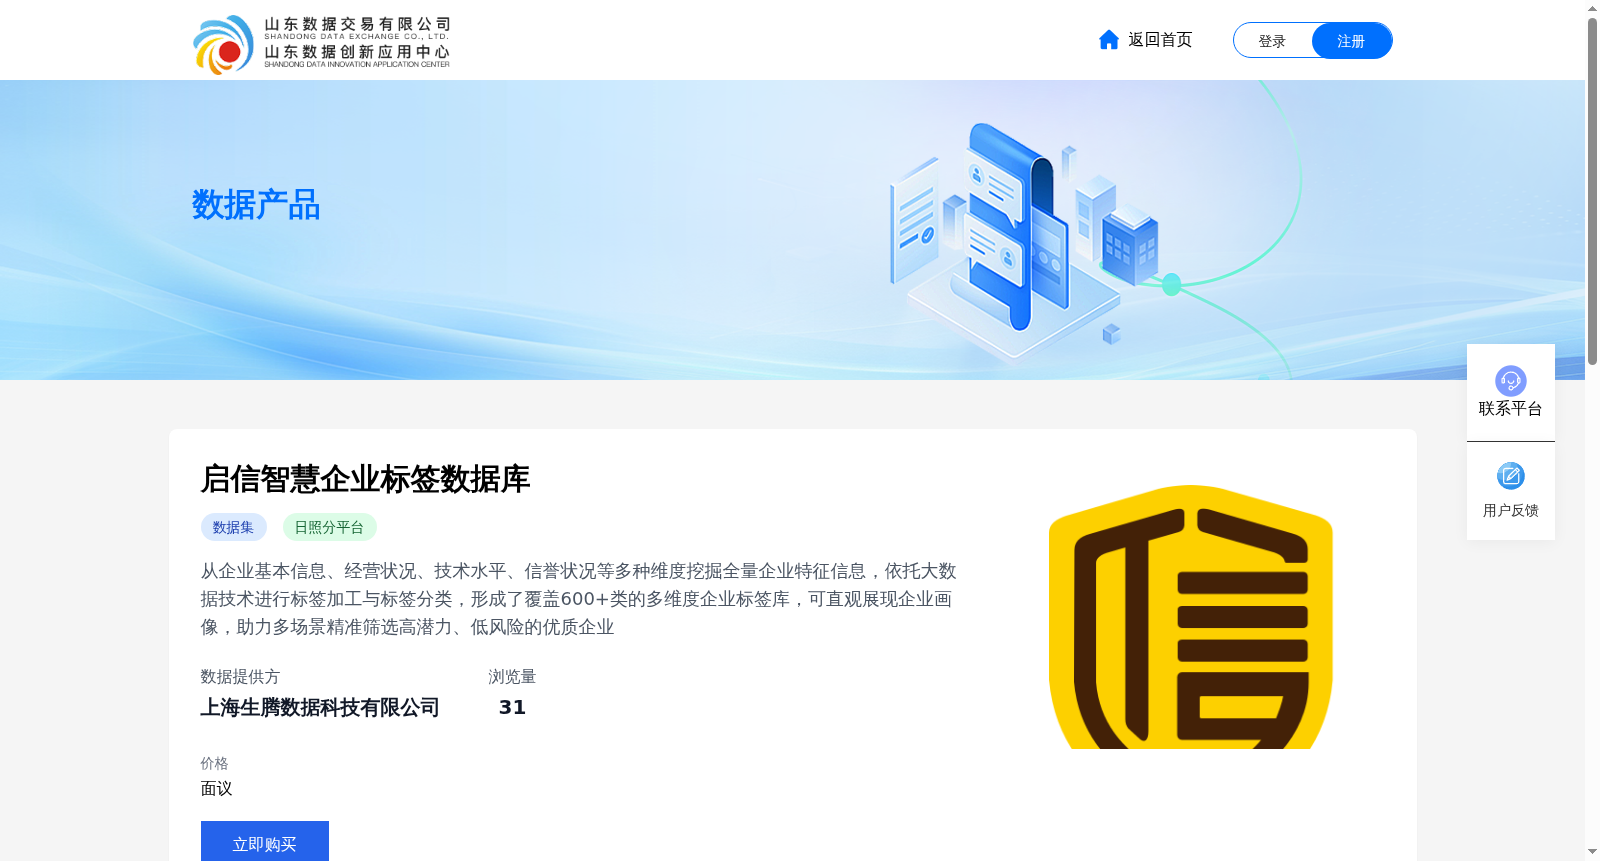Click the 用户反馈 edit icon
The width and height of the screenshot is (1600, 861).
click(1510, 476)
